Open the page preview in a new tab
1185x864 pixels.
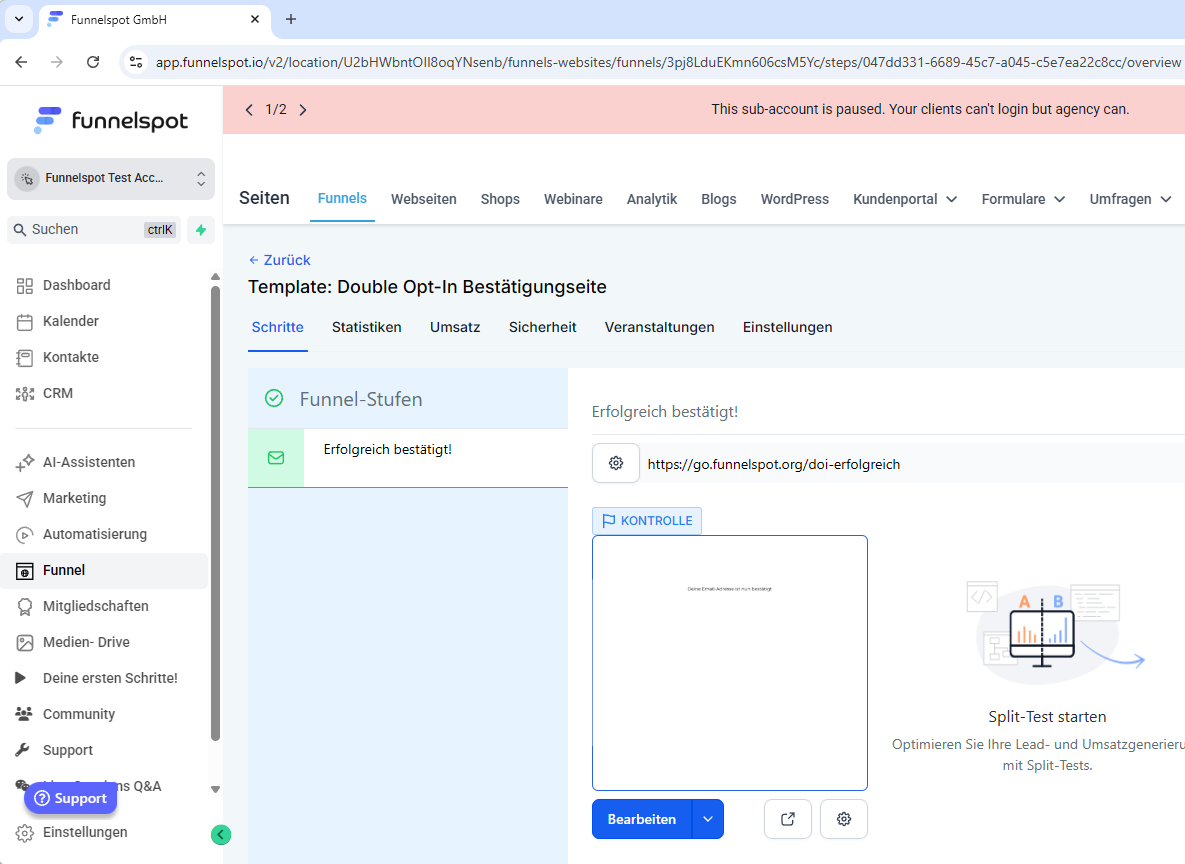[787, 819]
